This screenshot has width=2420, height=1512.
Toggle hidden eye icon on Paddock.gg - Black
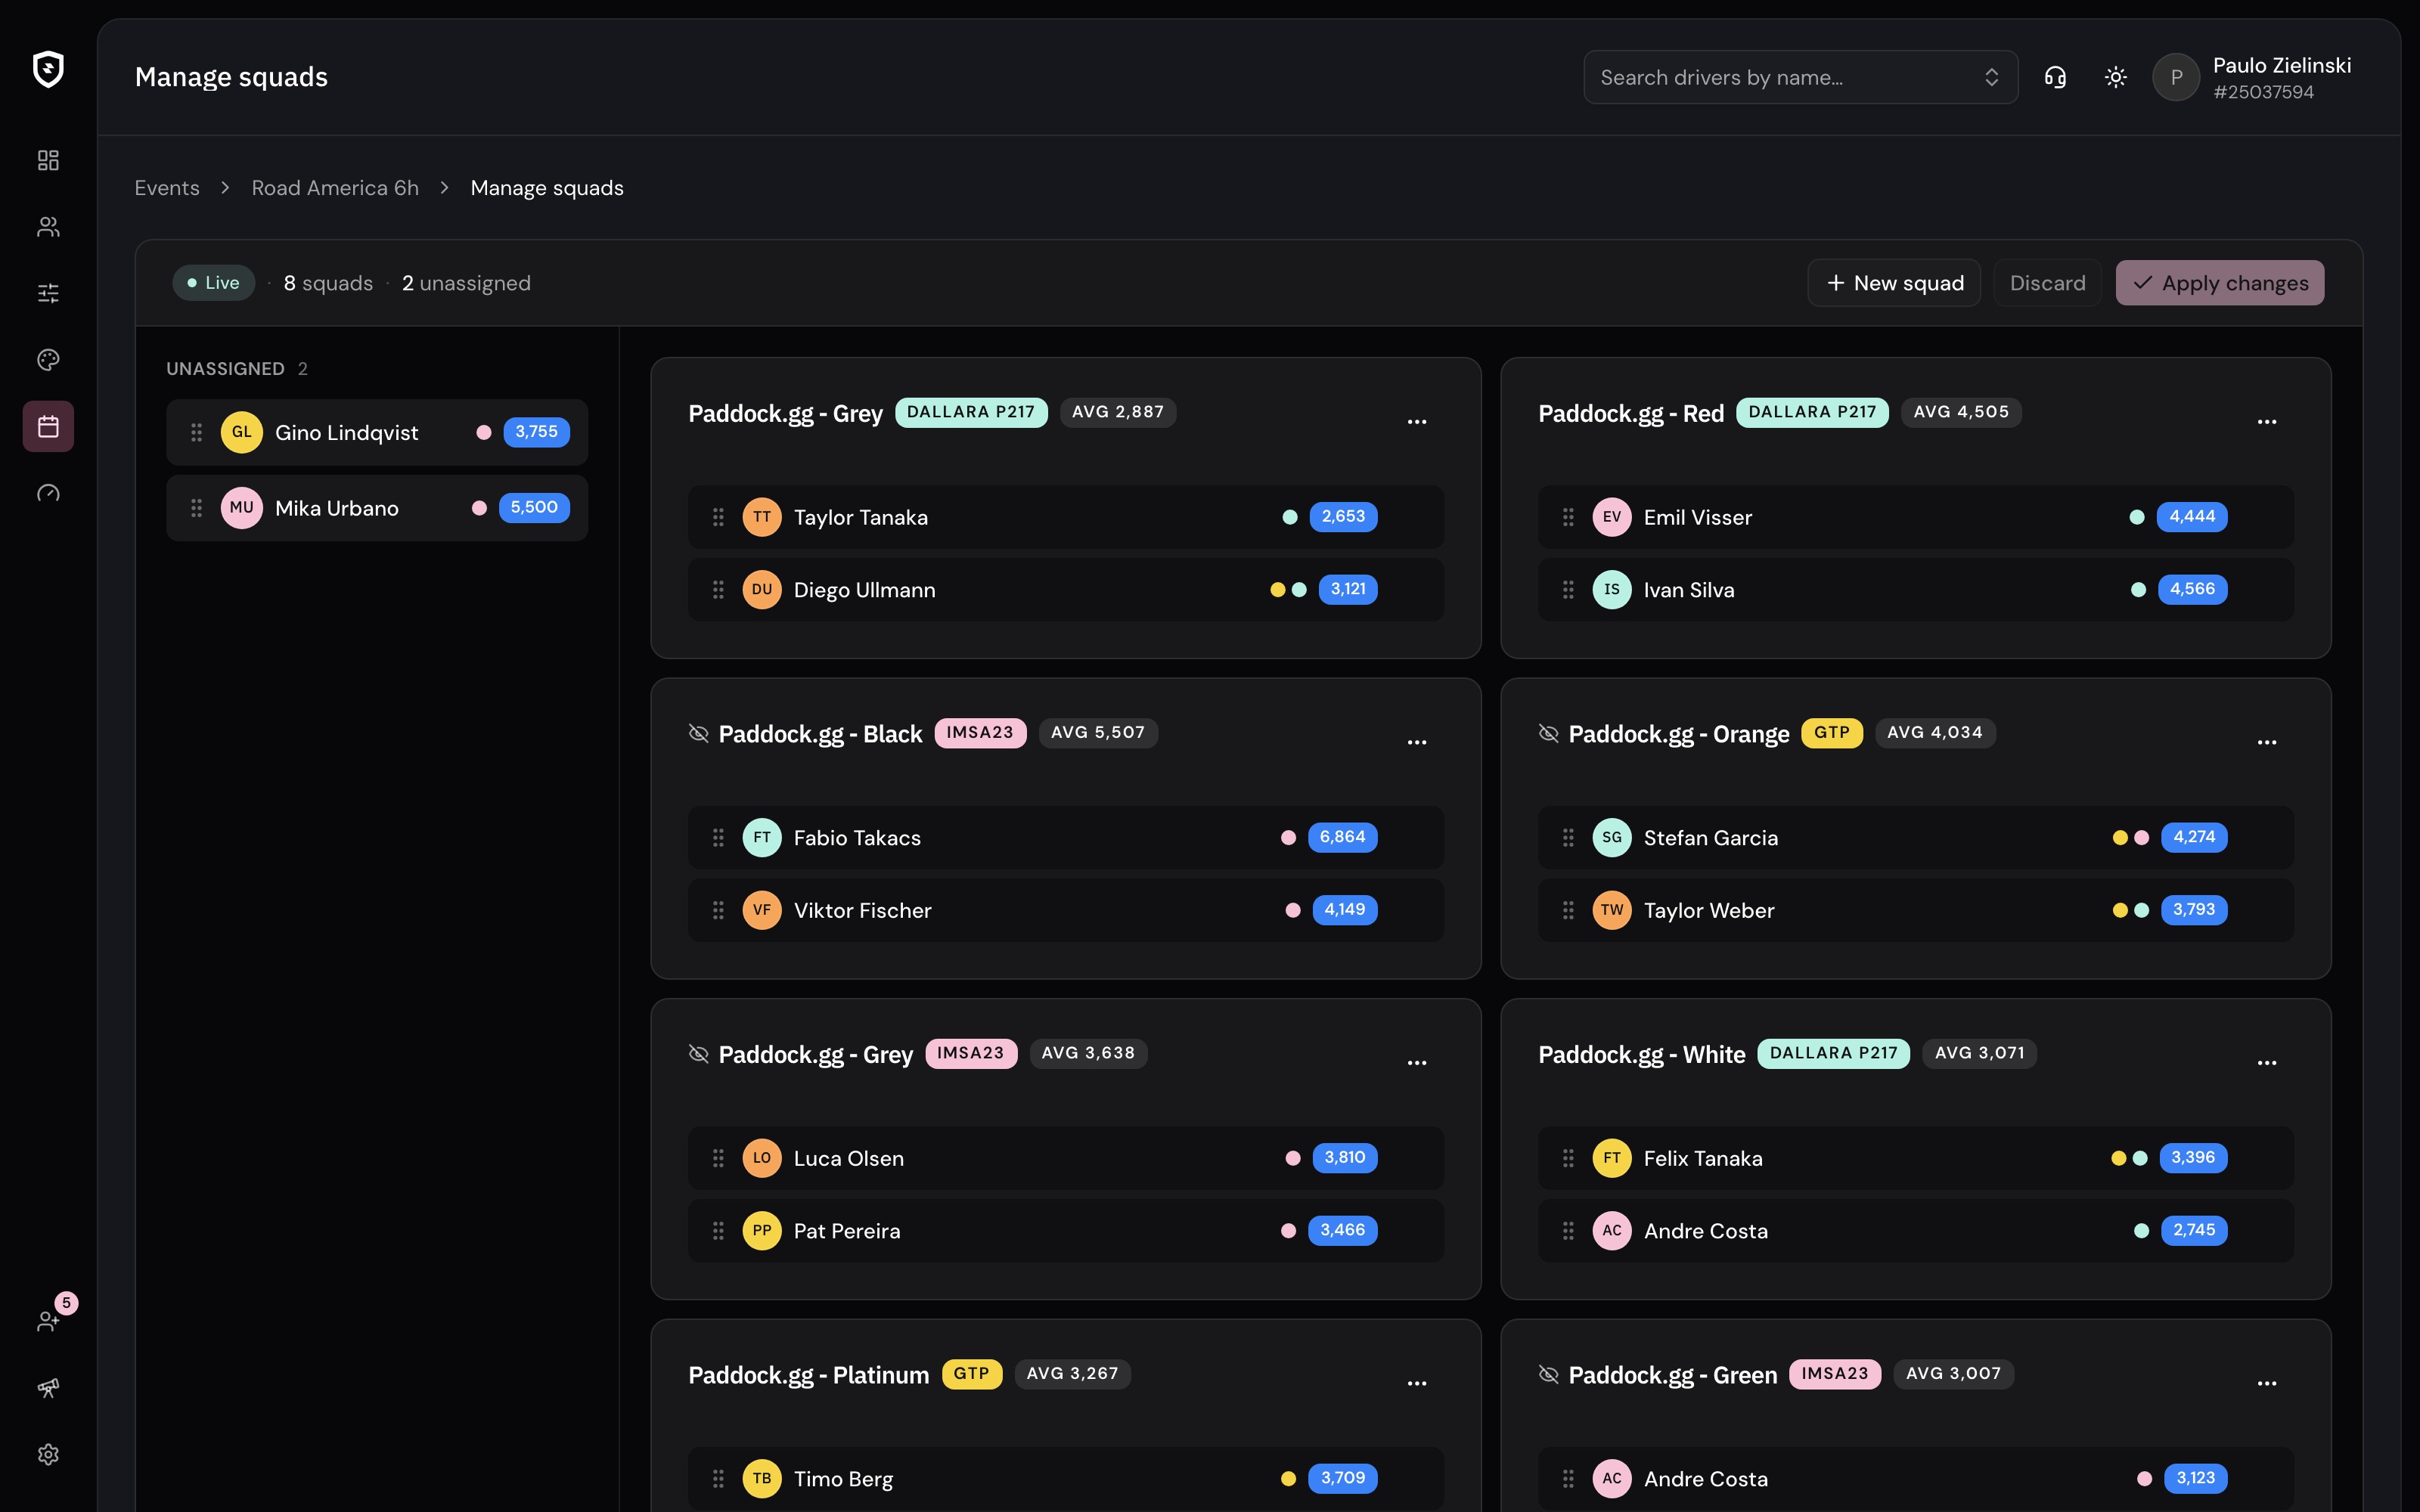pos(699,733)
